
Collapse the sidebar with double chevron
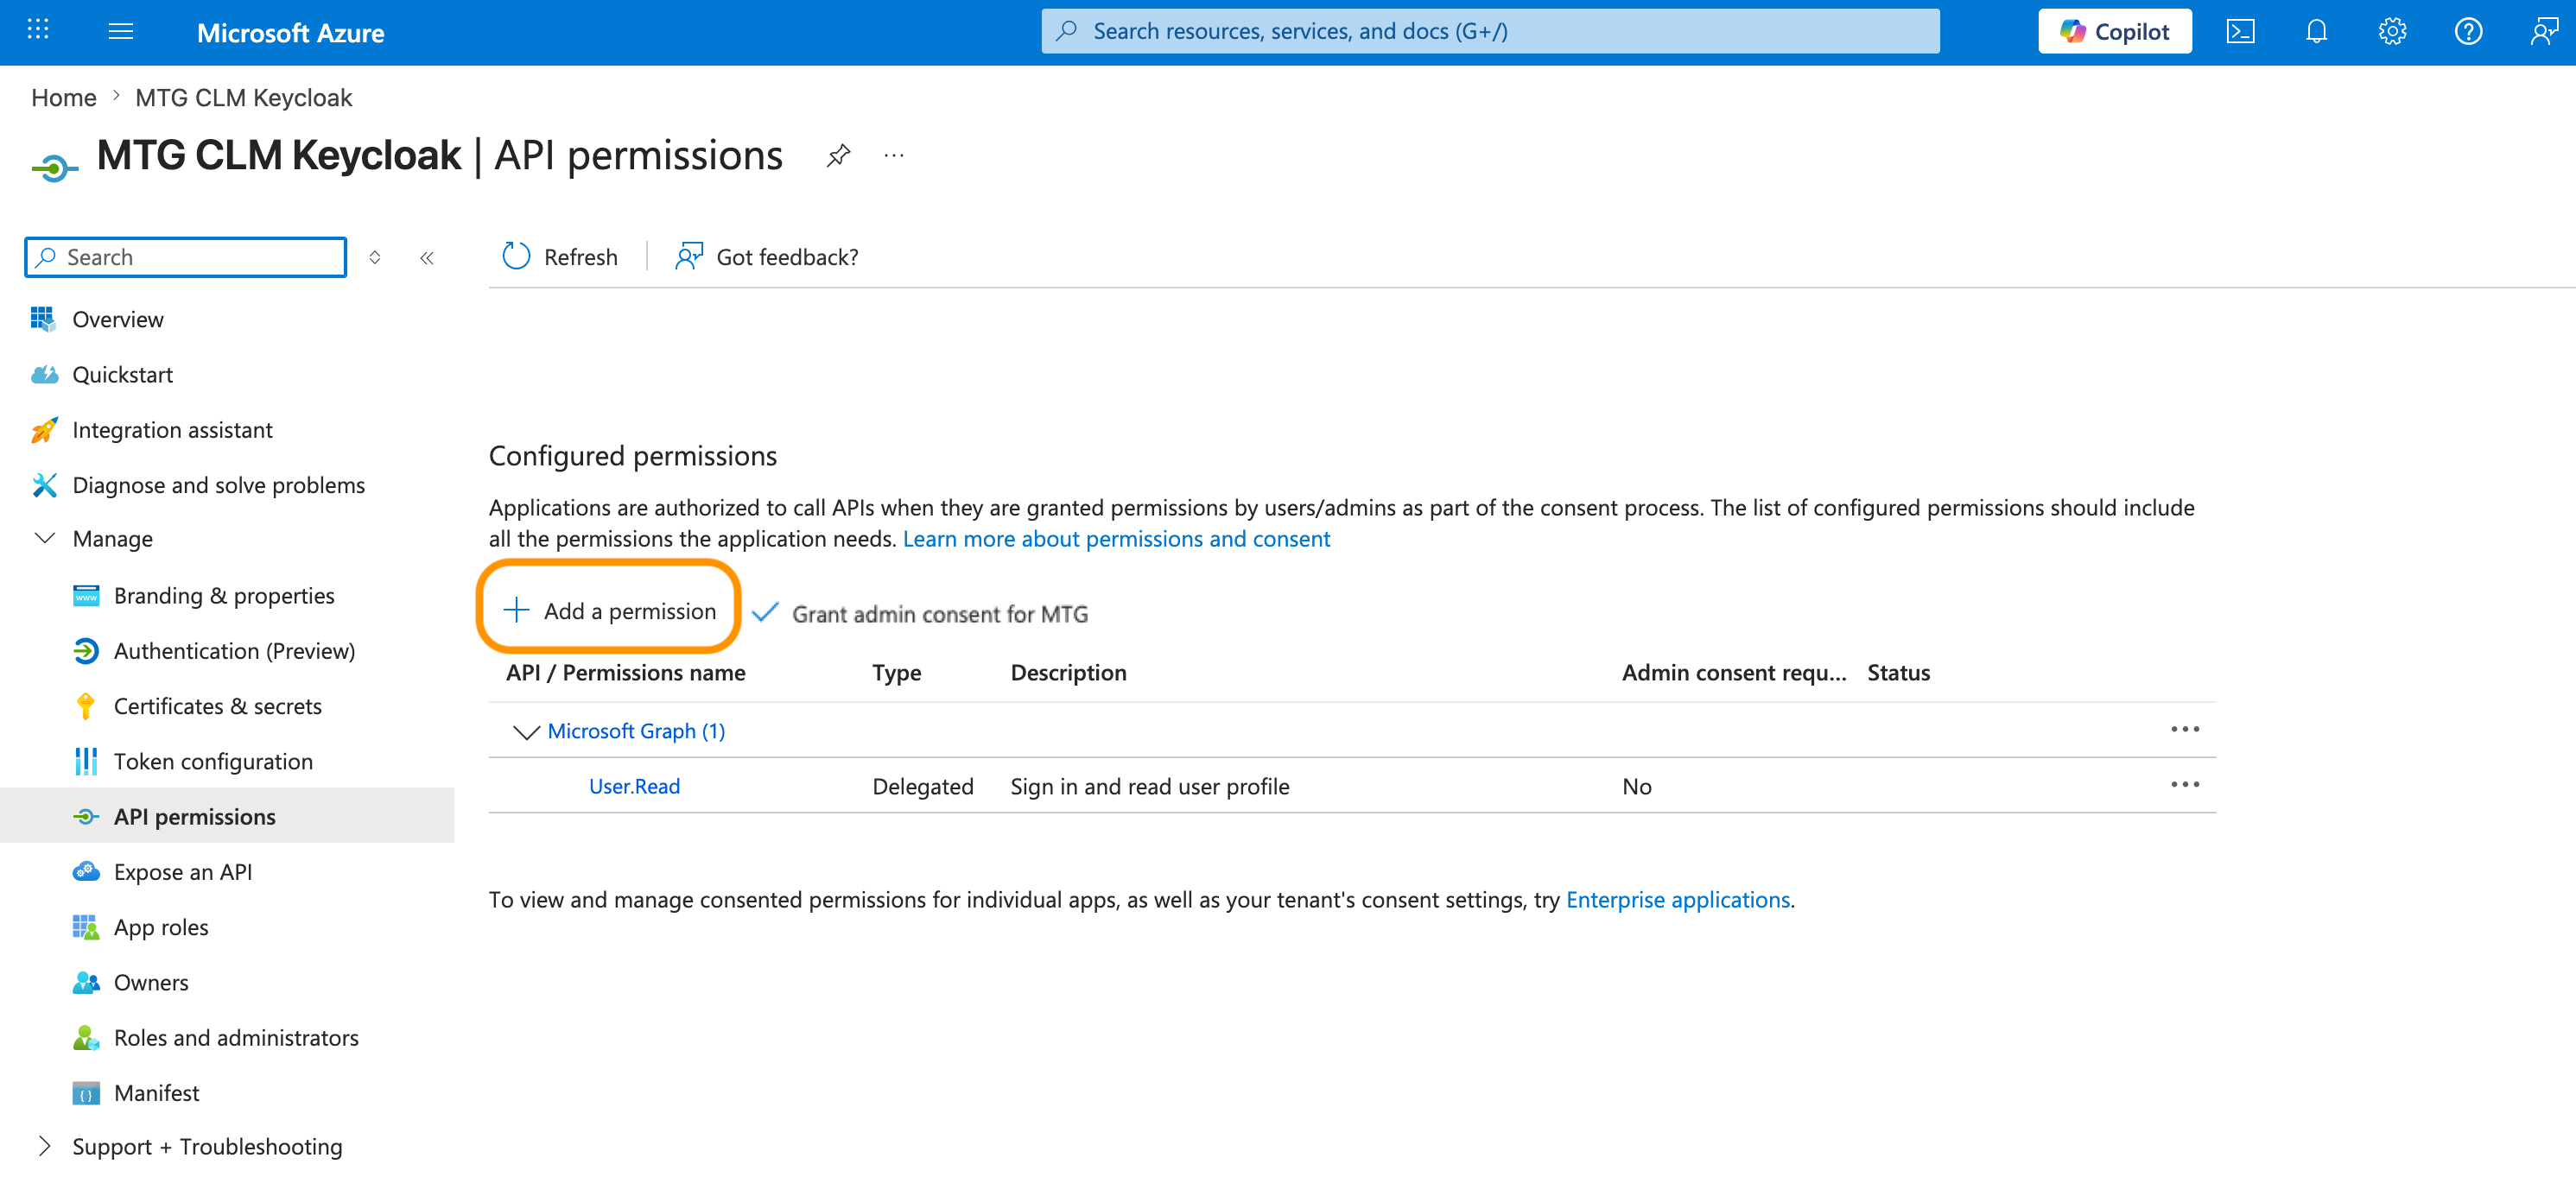click(x=427, y=258)
